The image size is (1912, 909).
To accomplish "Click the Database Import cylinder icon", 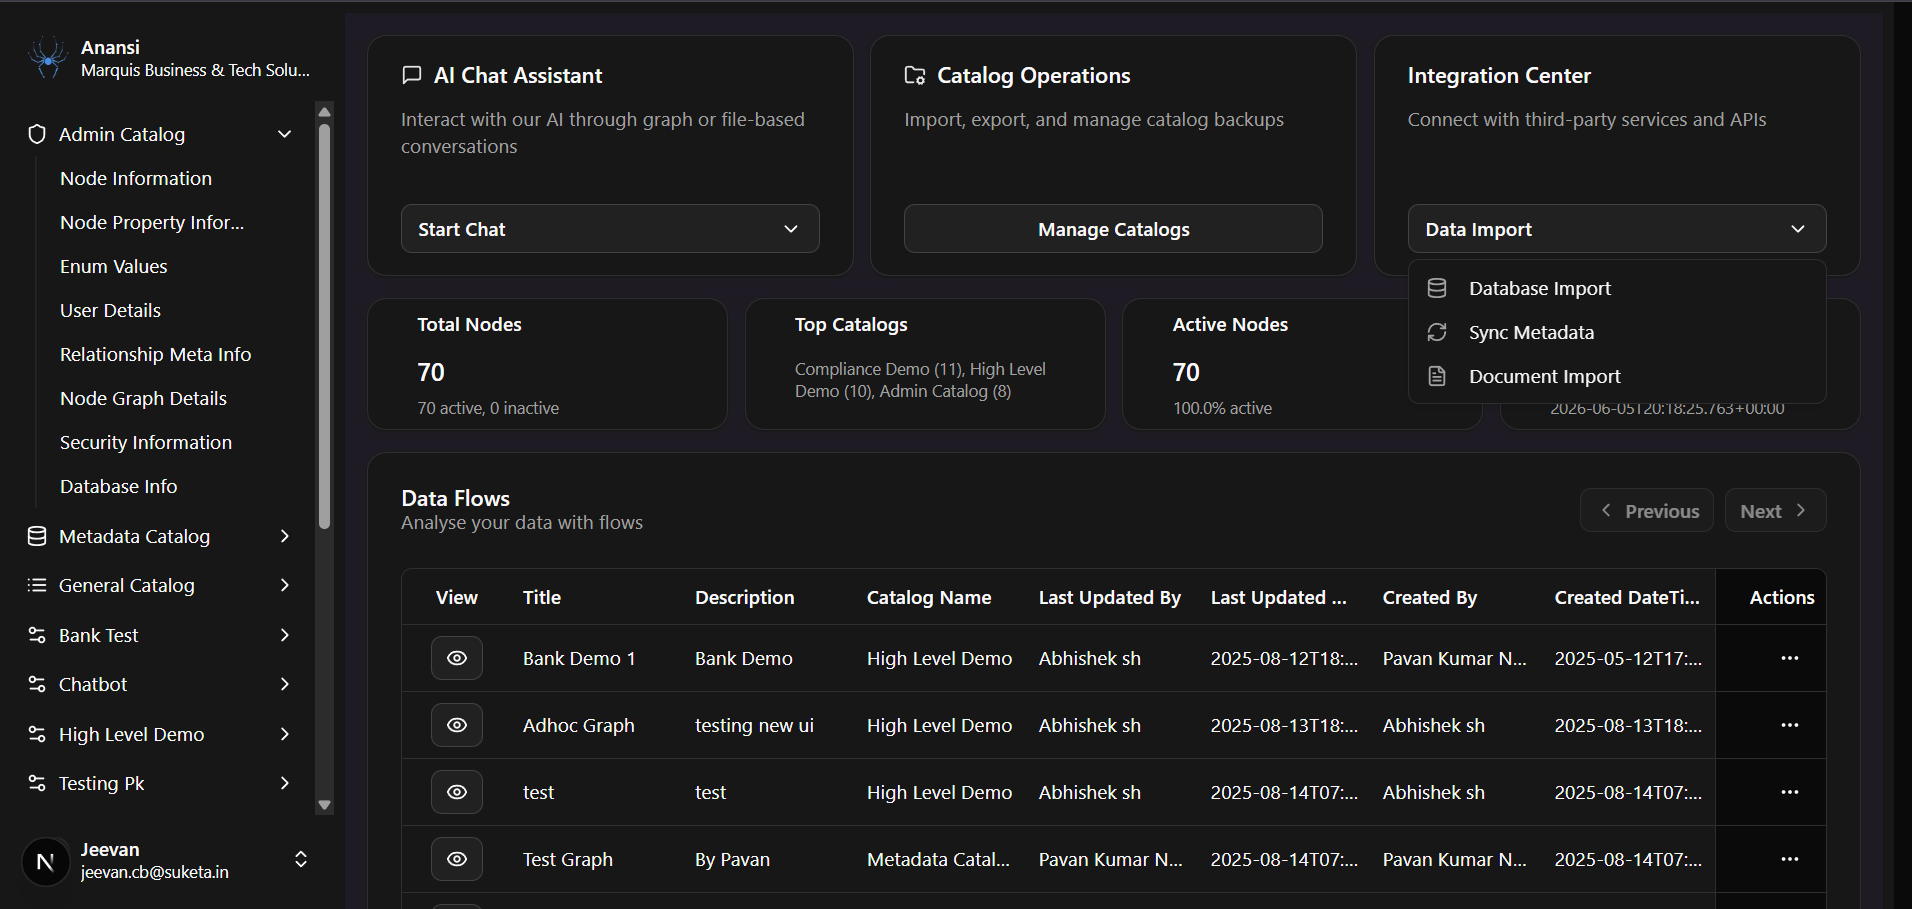I will pos(1437,288).
